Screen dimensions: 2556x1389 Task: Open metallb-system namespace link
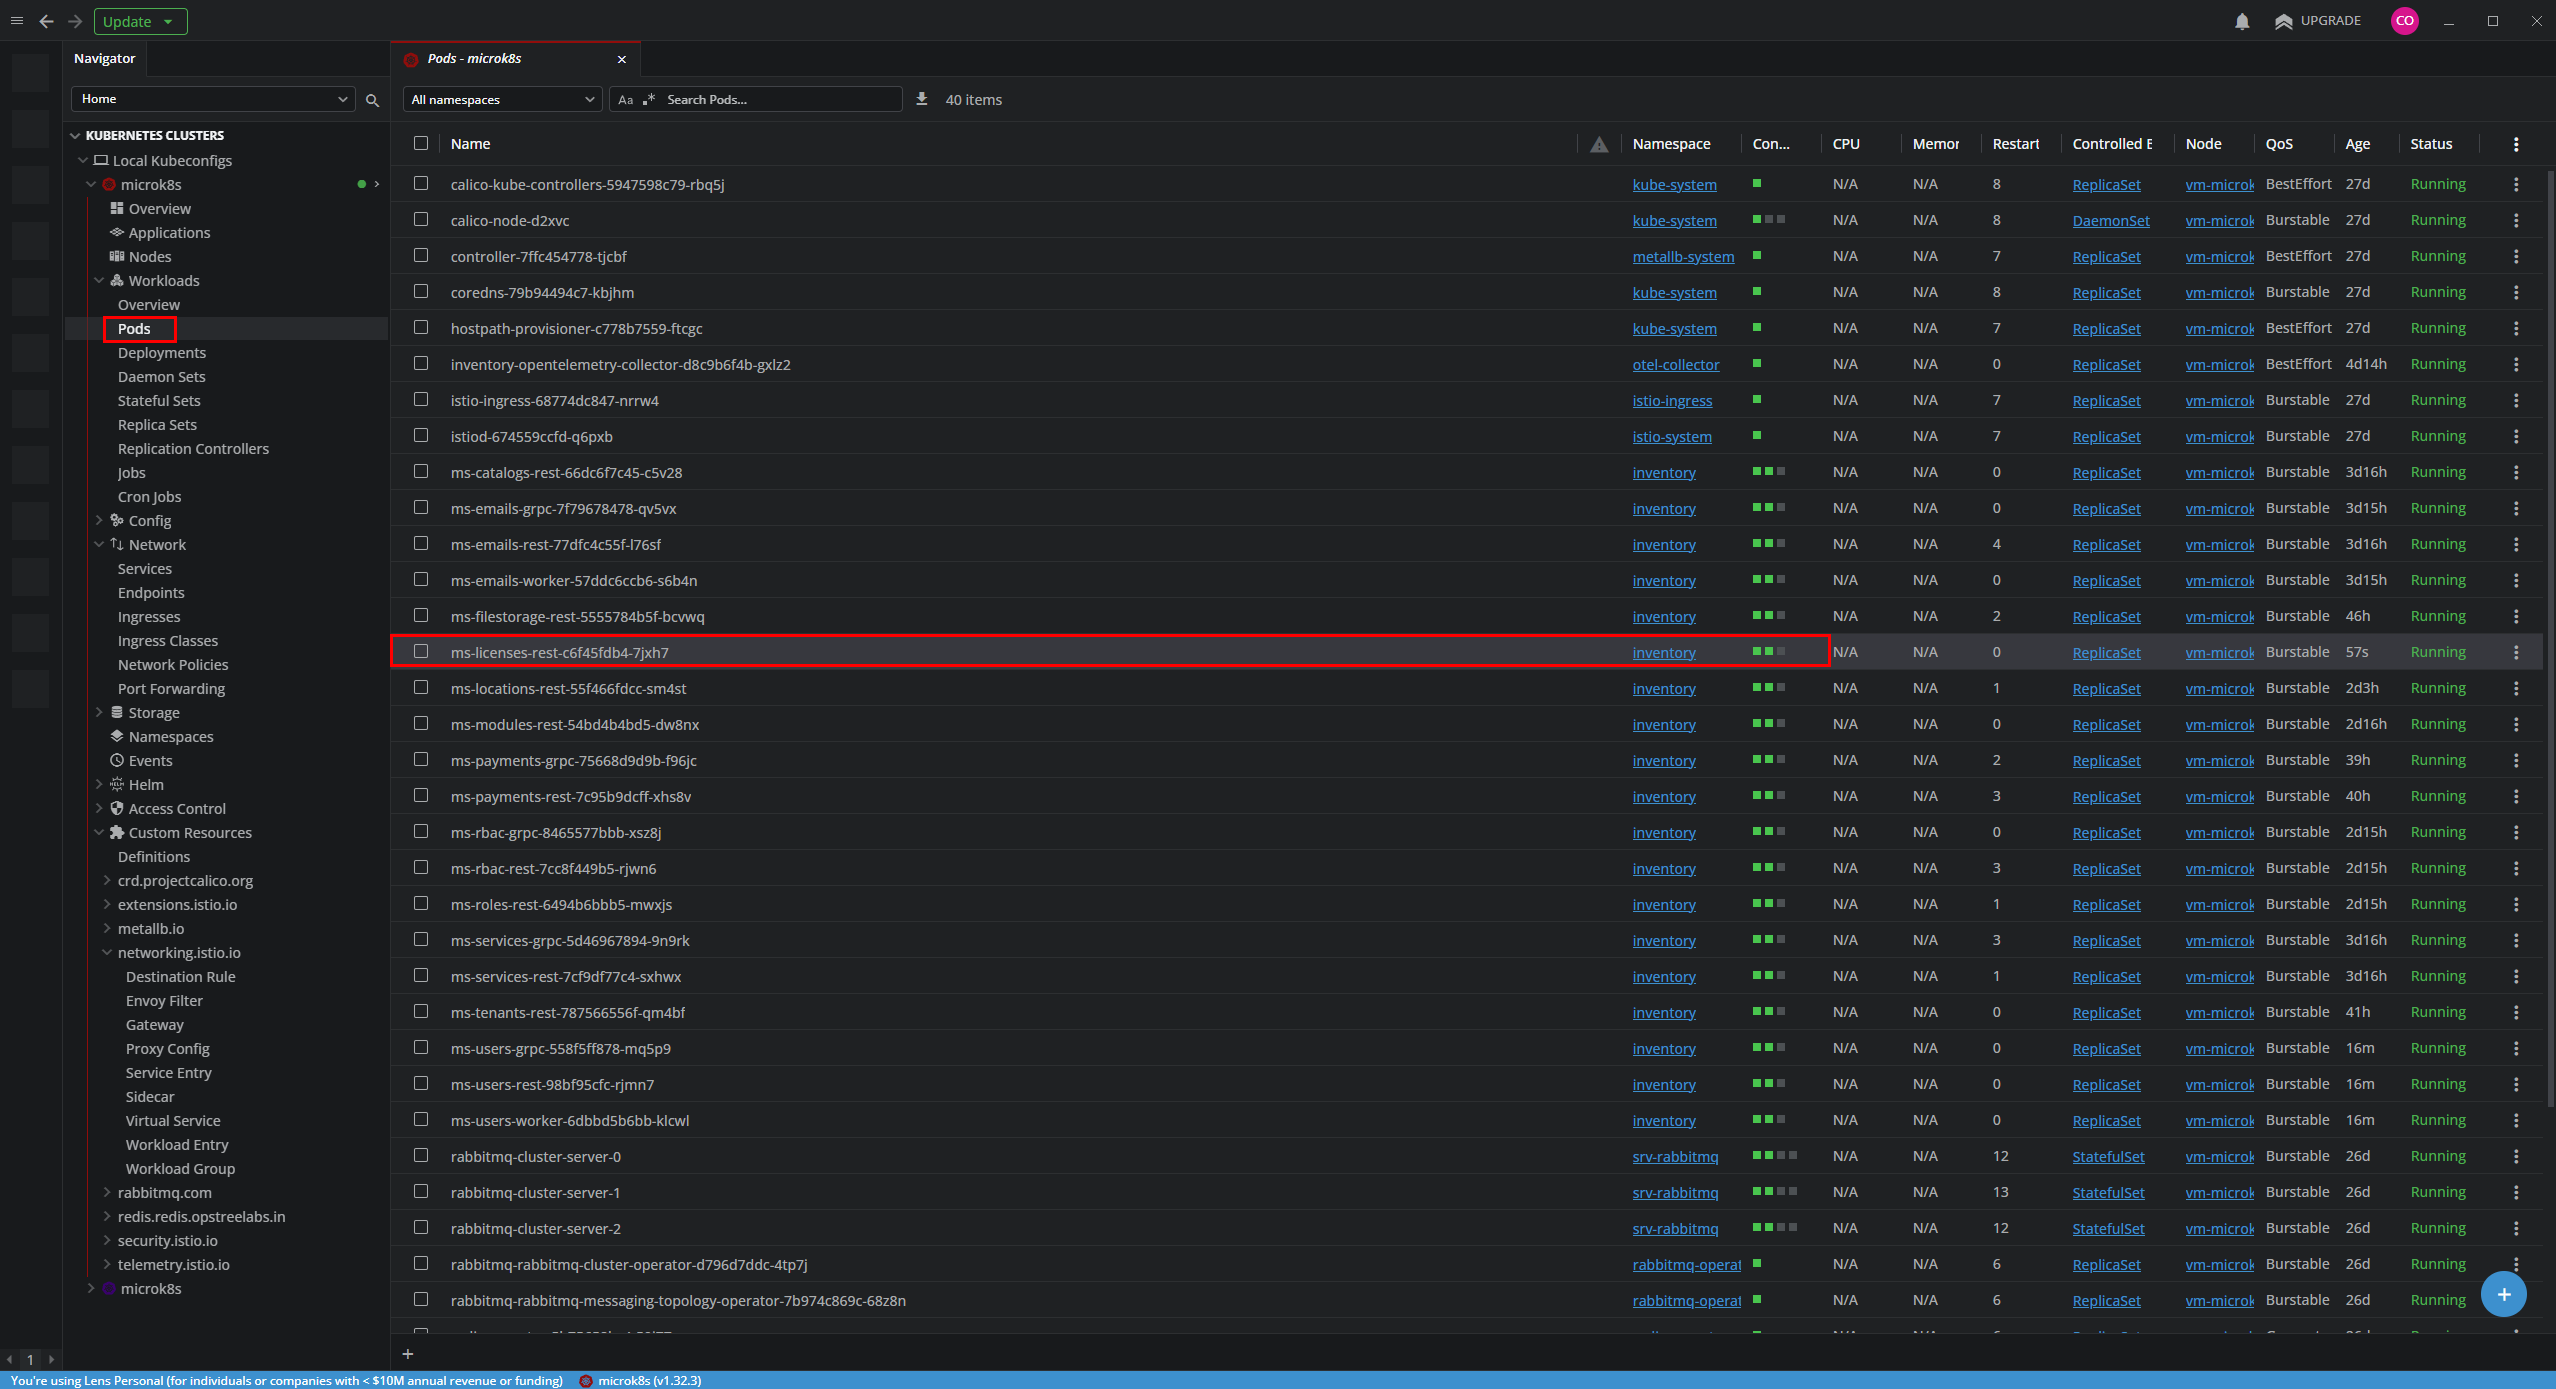1683,257
